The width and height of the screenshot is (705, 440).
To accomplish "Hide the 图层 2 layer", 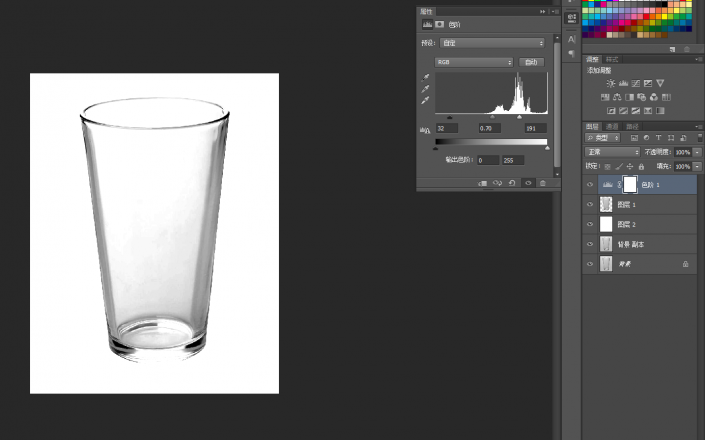I will click(x=590, y=224).
